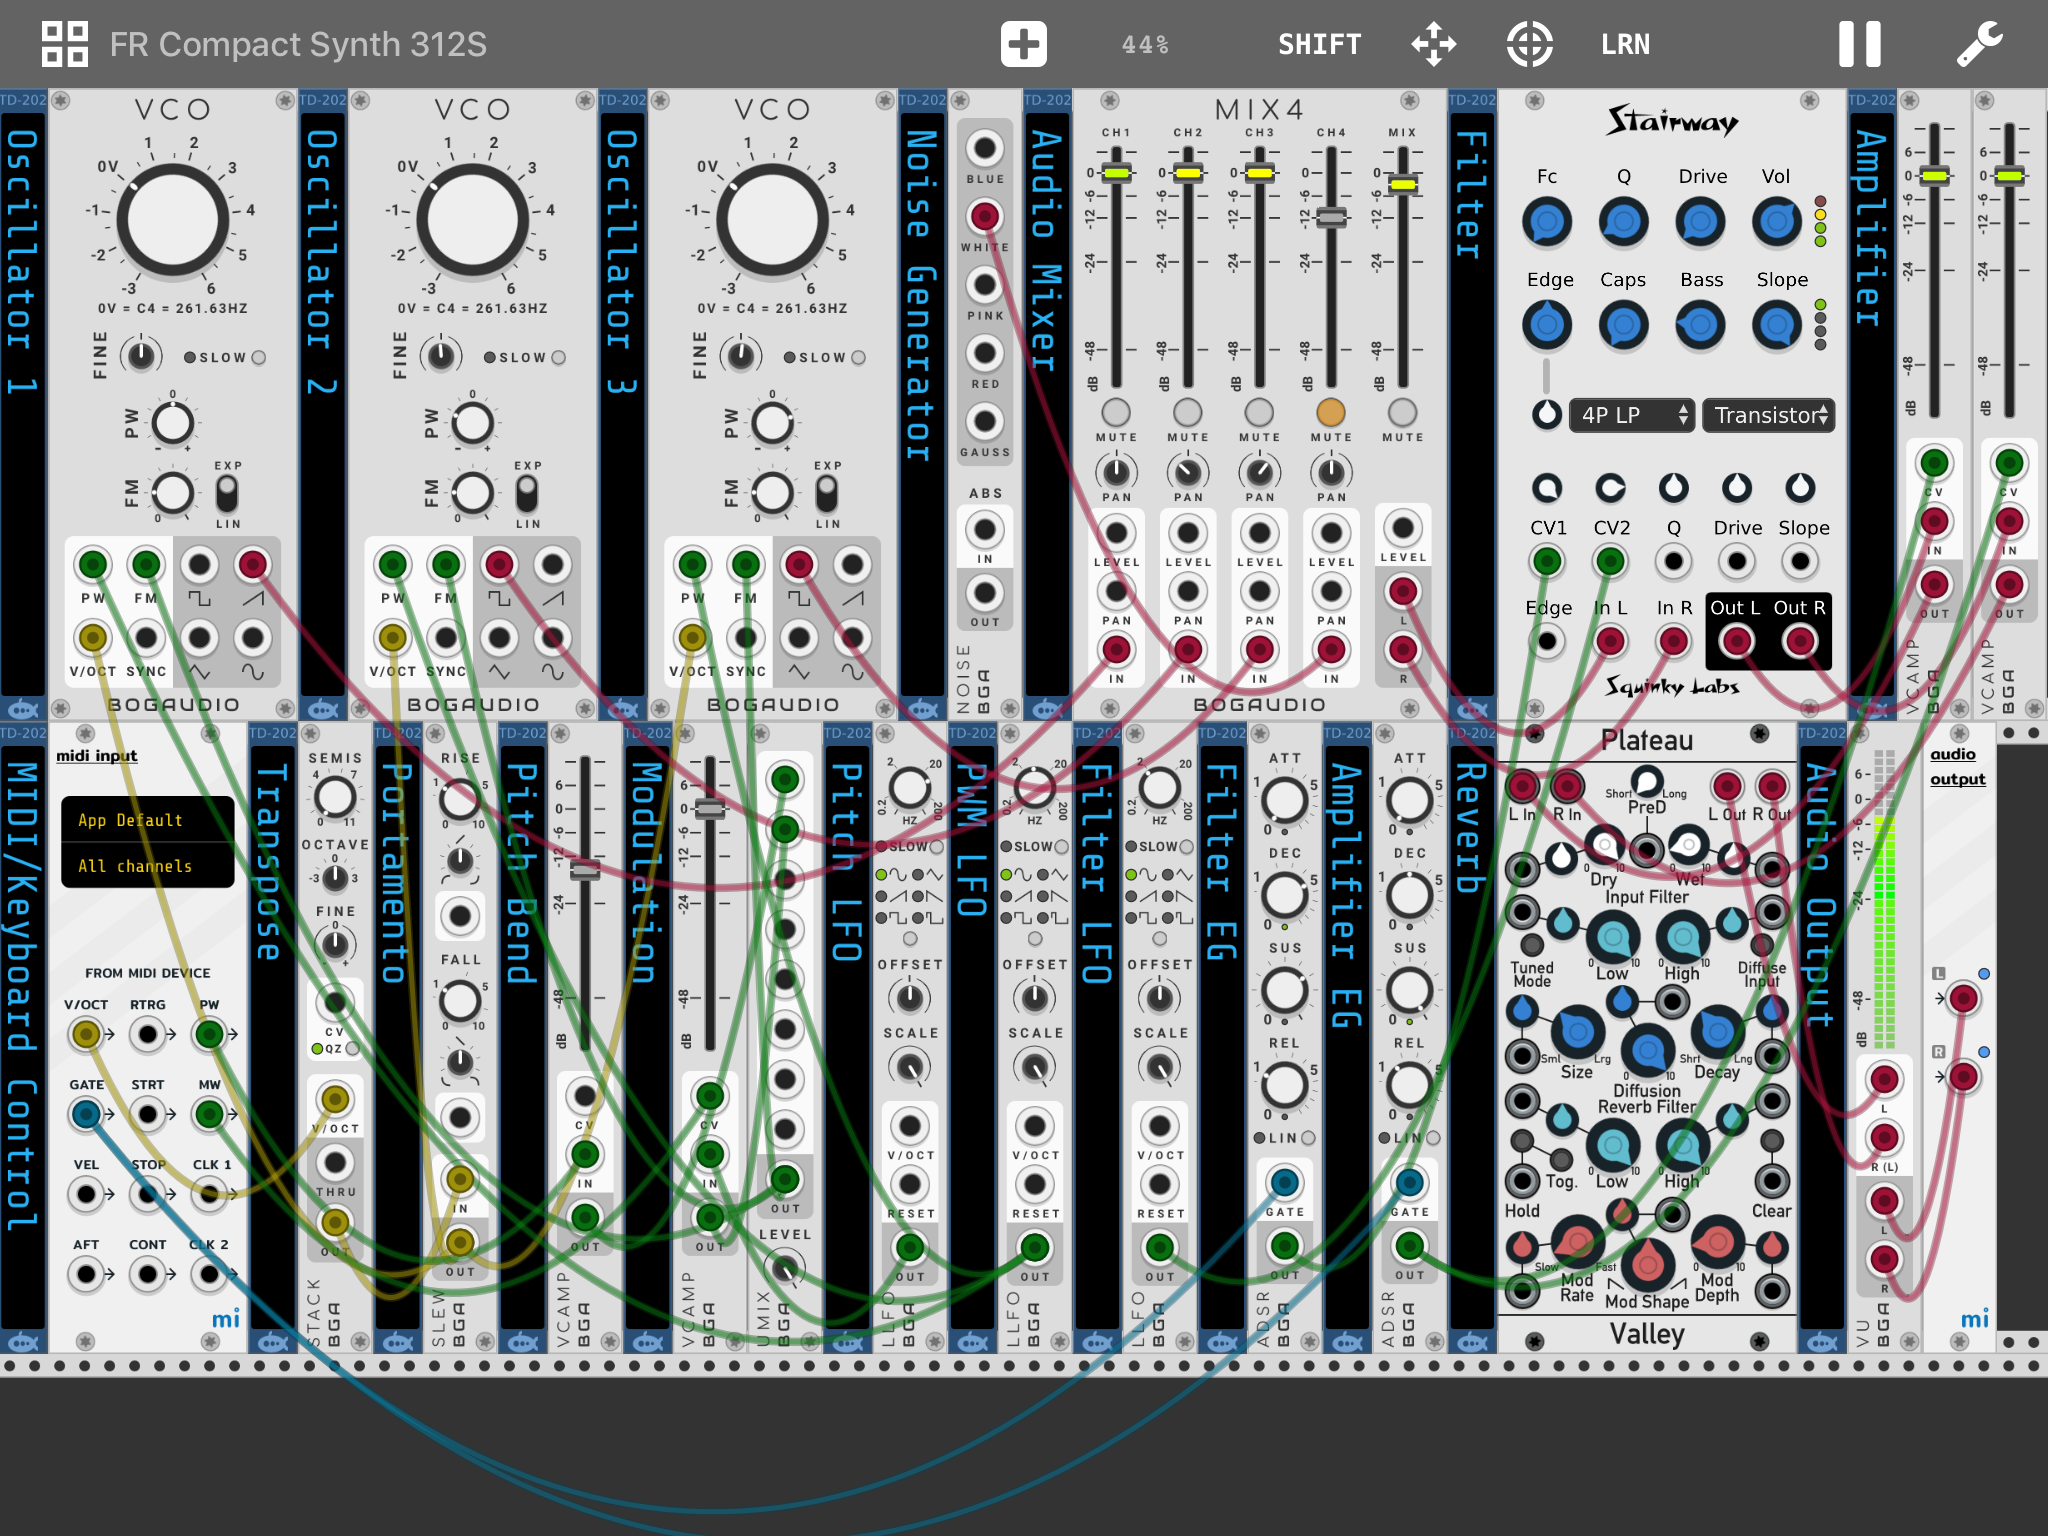Click the Stairway Out L jack
This screenshot has height=1536, width=2048.
pyautogui.click(x=1736, y=640)
